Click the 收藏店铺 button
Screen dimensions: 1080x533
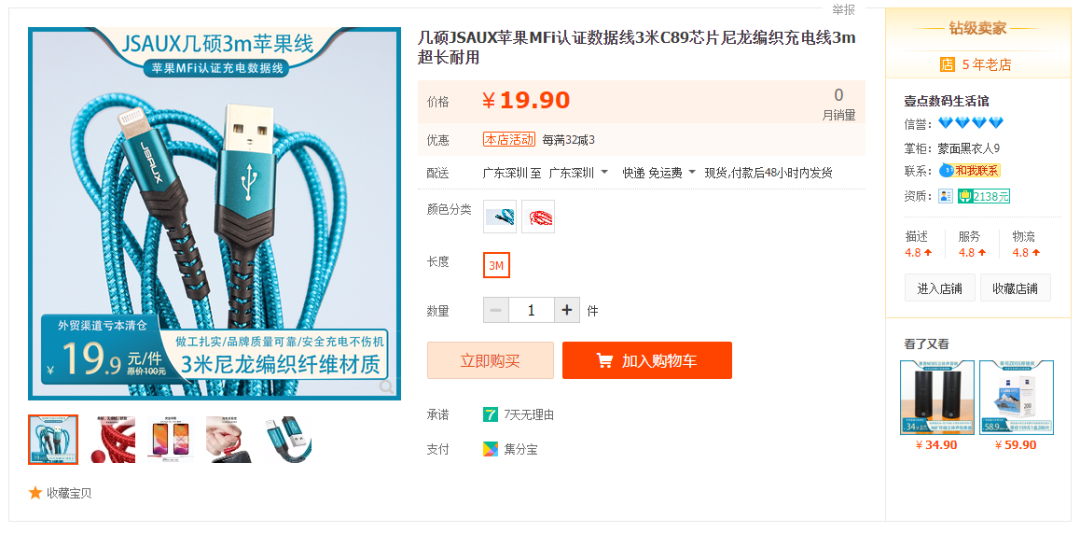tap(1015, 288)
